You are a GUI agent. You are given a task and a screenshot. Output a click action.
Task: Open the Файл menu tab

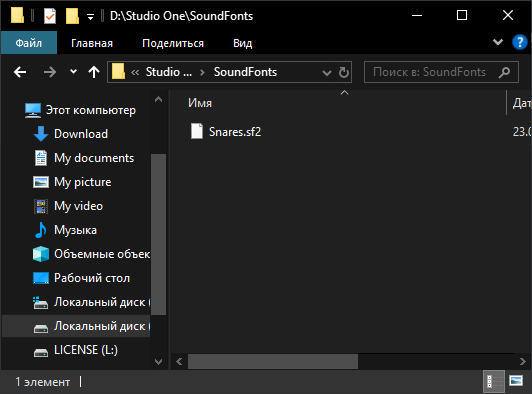pos(29,43)
